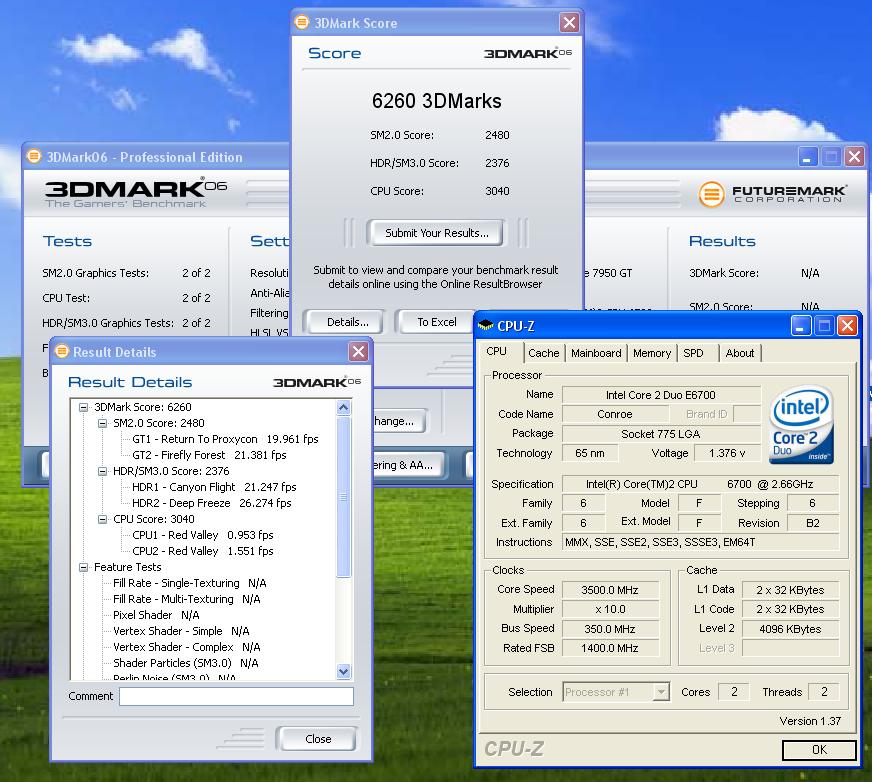Select HDR1 - Canyon Flight row
Viewport: 872px width, 782px height.
click(214, 487)
